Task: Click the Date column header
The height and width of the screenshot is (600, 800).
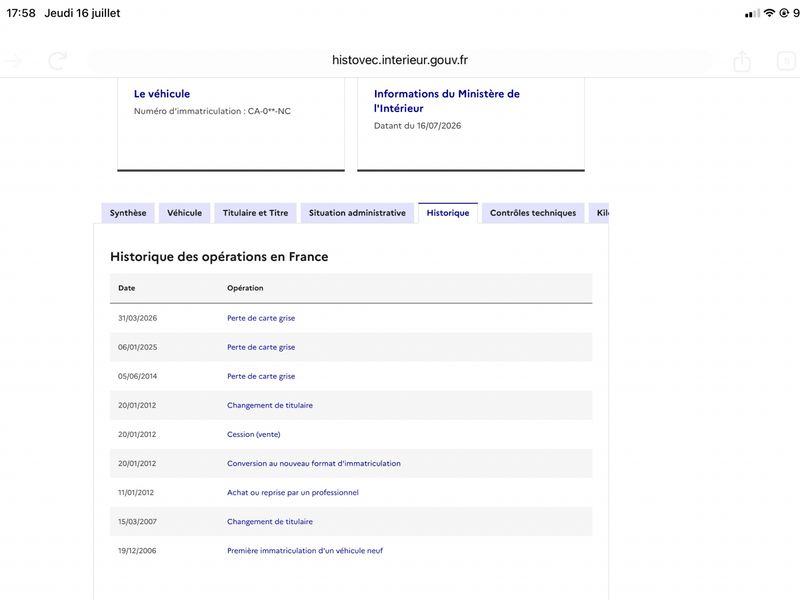Action: (x=127, y=288)
